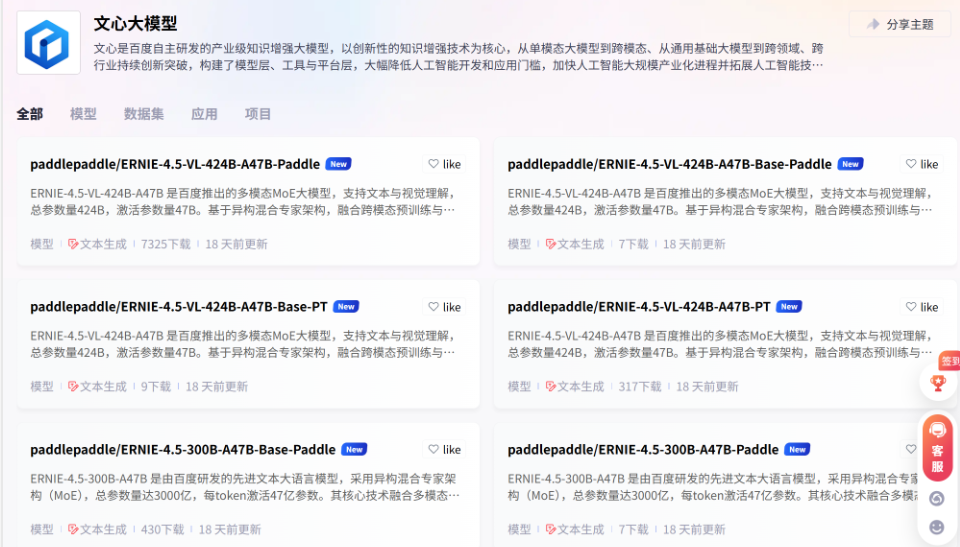Click description of ERNIE-4.5-300B-A47B-Base-Paddle card
960x547 pixels.
click(244, 487)
